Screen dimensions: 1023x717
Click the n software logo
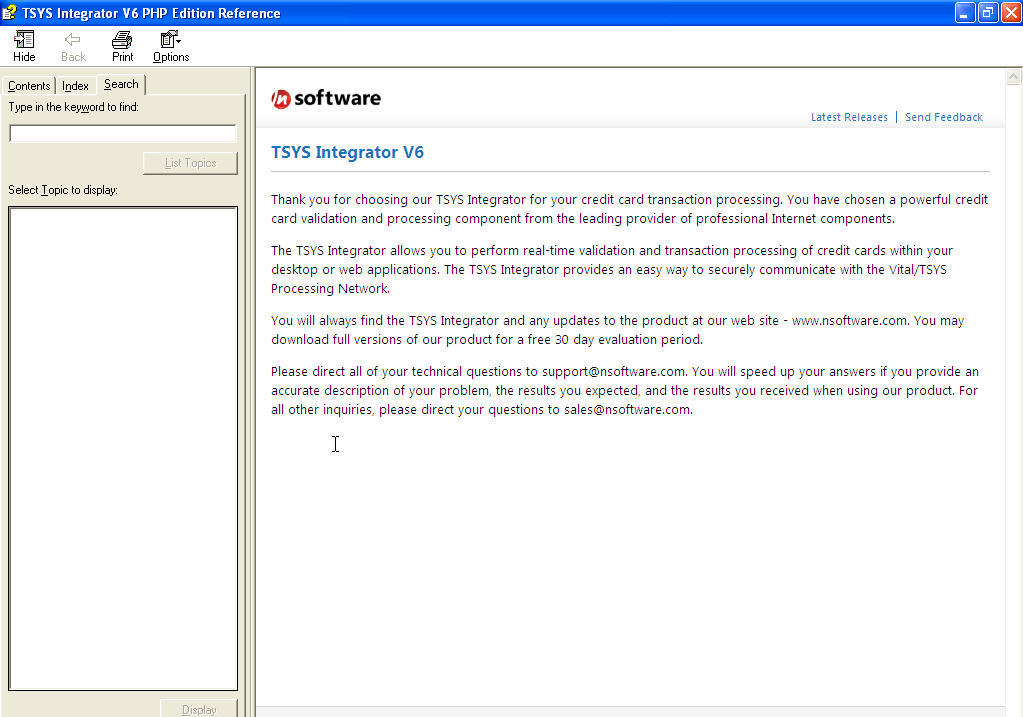(326, 98)
